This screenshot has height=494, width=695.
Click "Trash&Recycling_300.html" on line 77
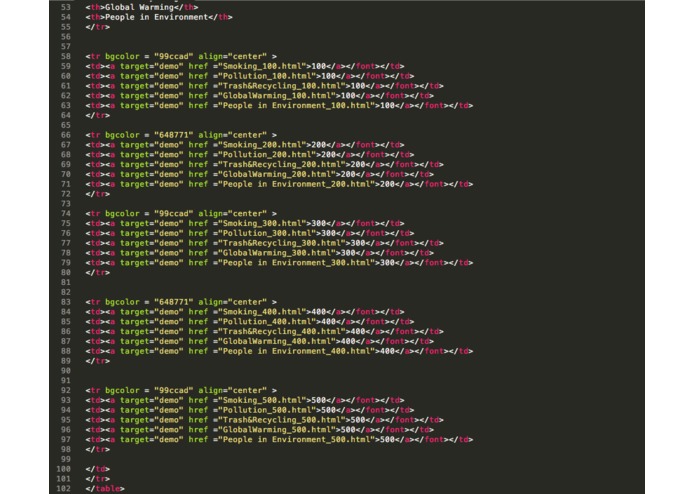(281, 243)
